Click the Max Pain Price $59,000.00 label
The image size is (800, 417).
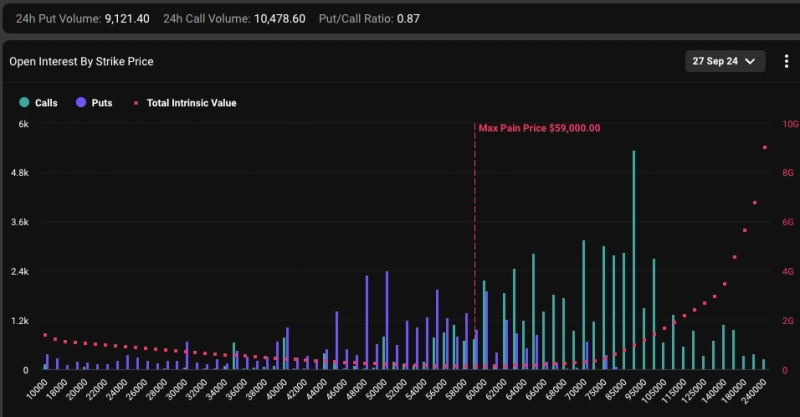(x=539, y=128)
